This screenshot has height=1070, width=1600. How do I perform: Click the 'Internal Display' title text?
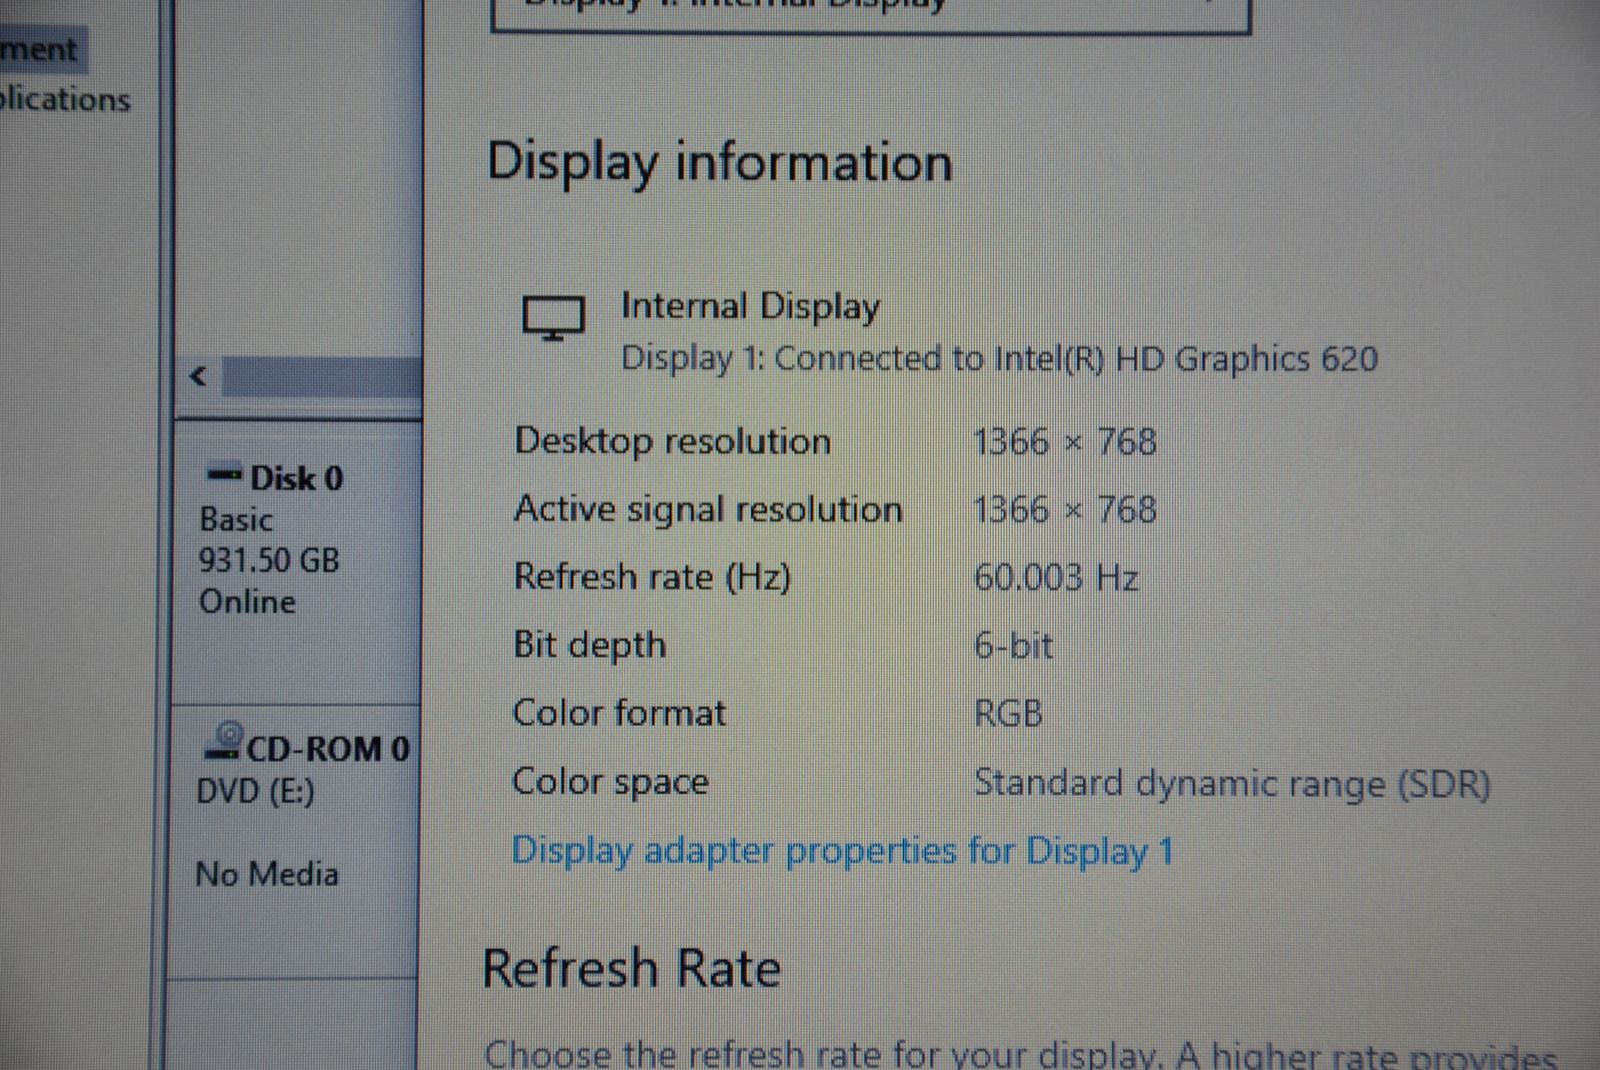(x=750, y=306)
